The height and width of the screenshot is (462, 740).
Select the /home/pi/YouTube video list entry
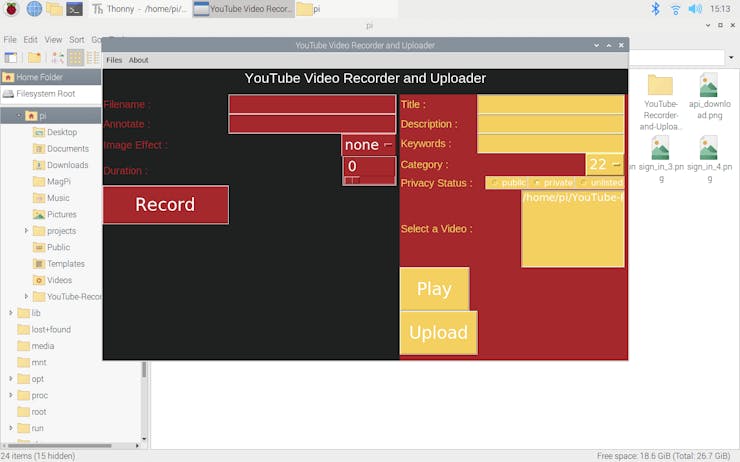click(573, 197)
